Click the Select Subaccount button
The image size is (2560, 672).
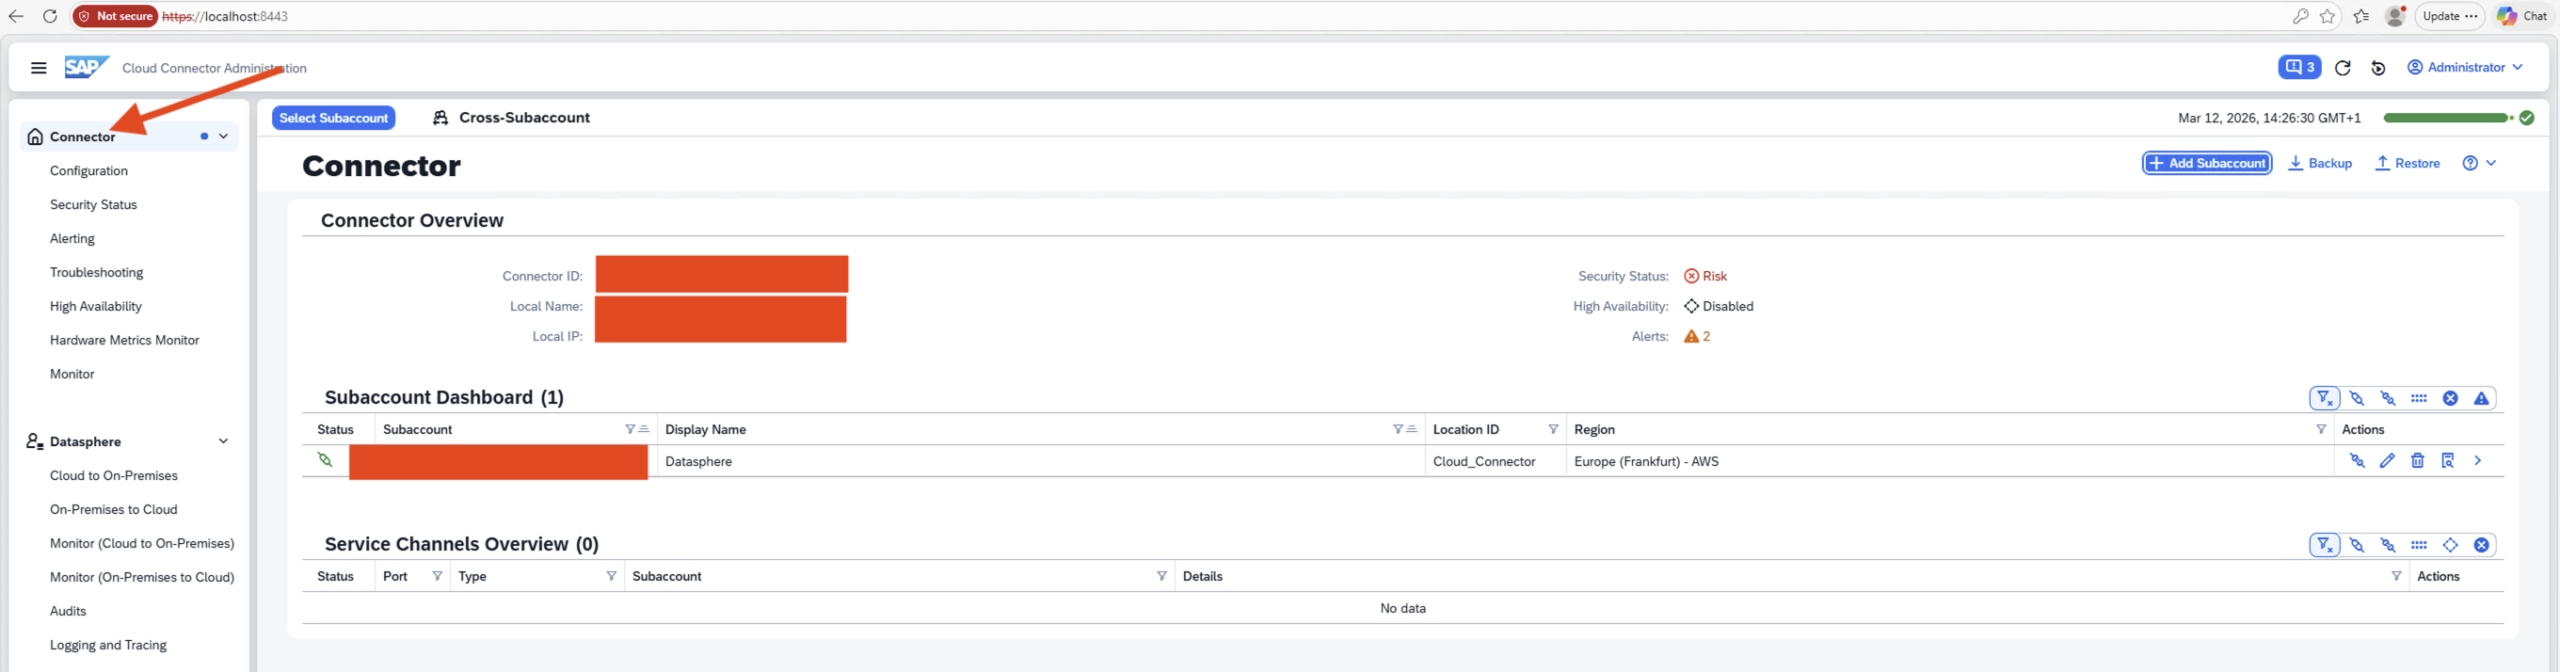pyautogui.click(x=333, y=118)
